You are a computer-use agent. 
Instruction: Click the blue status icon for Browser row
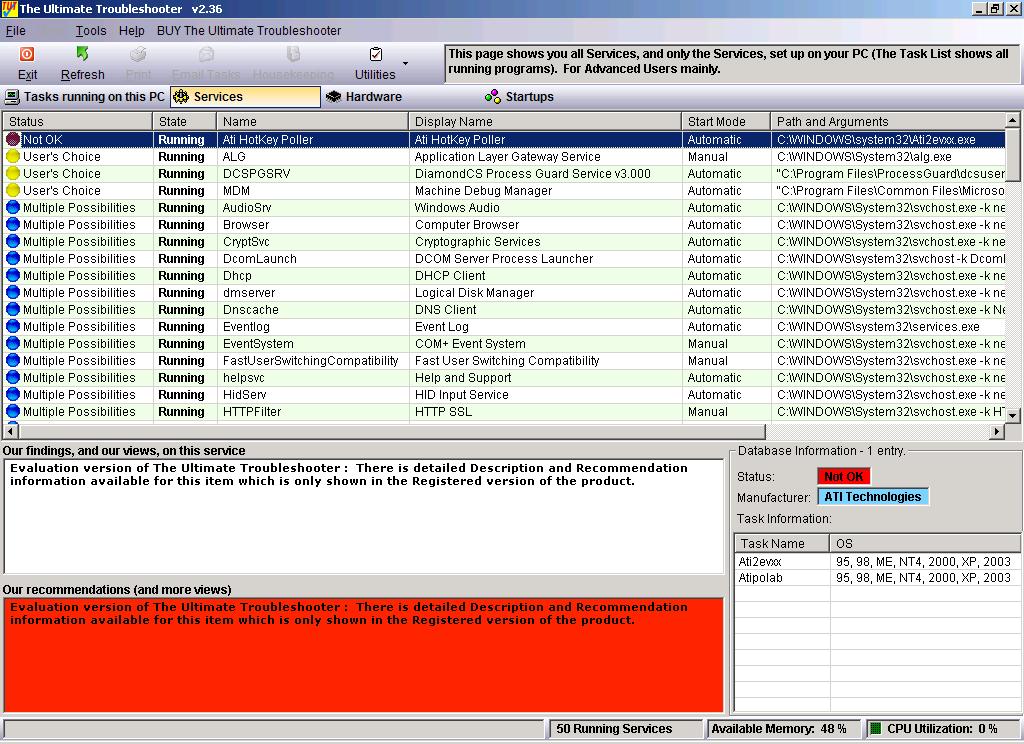point(13,224)
